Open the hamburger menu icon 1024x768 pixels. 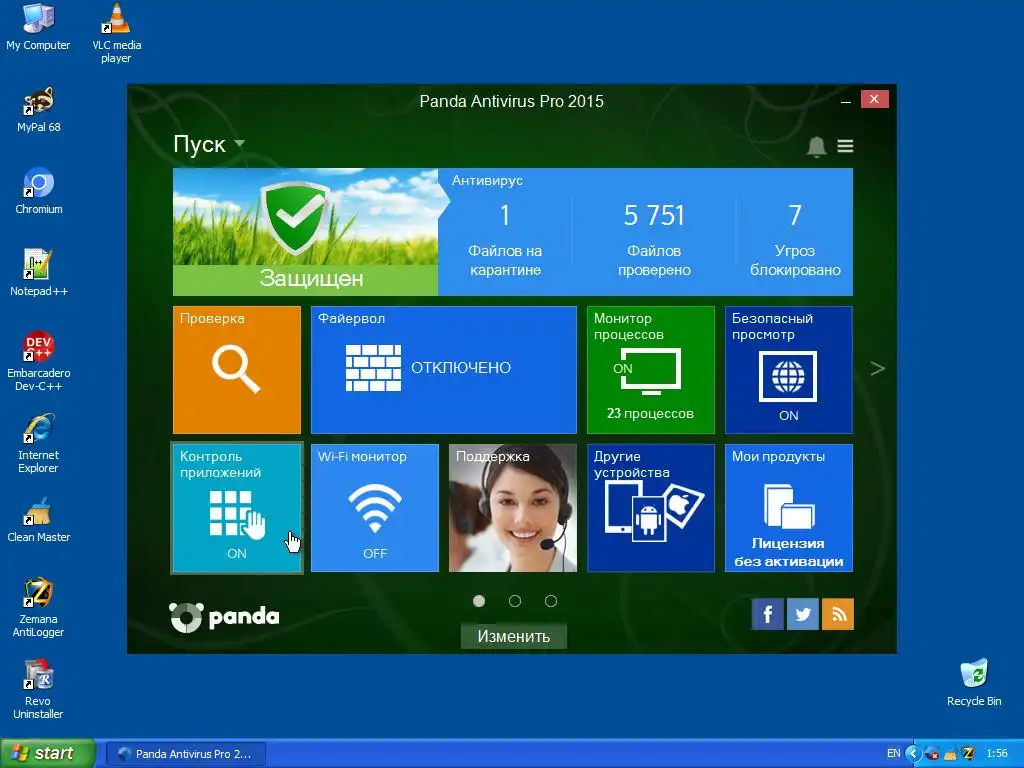pos(845,146)
